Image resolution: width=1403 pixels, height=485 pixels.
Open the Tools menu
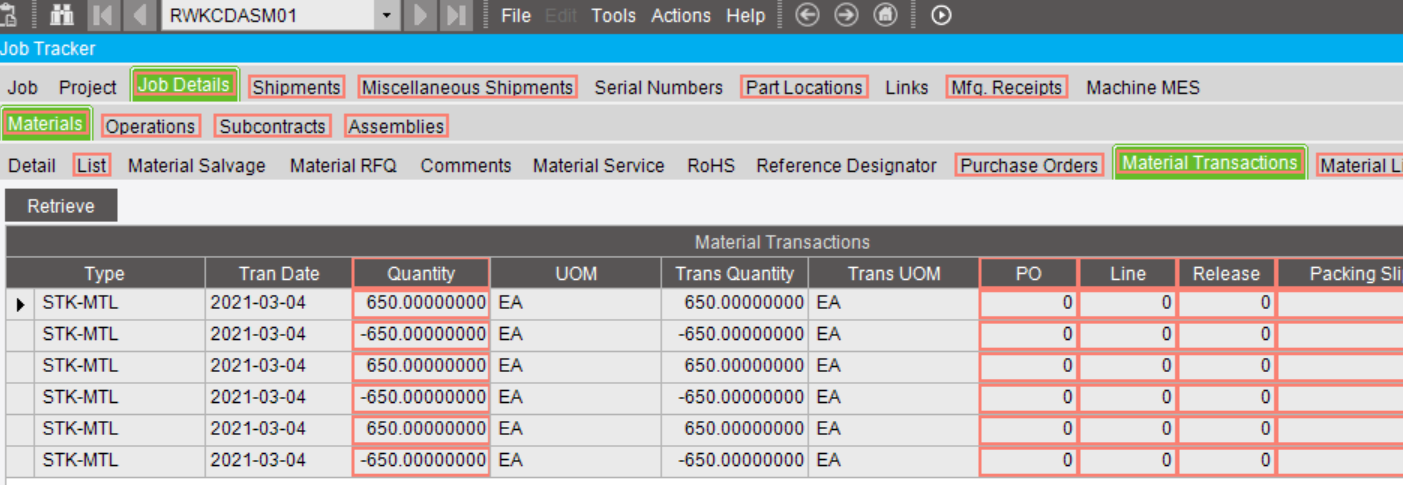613,15
